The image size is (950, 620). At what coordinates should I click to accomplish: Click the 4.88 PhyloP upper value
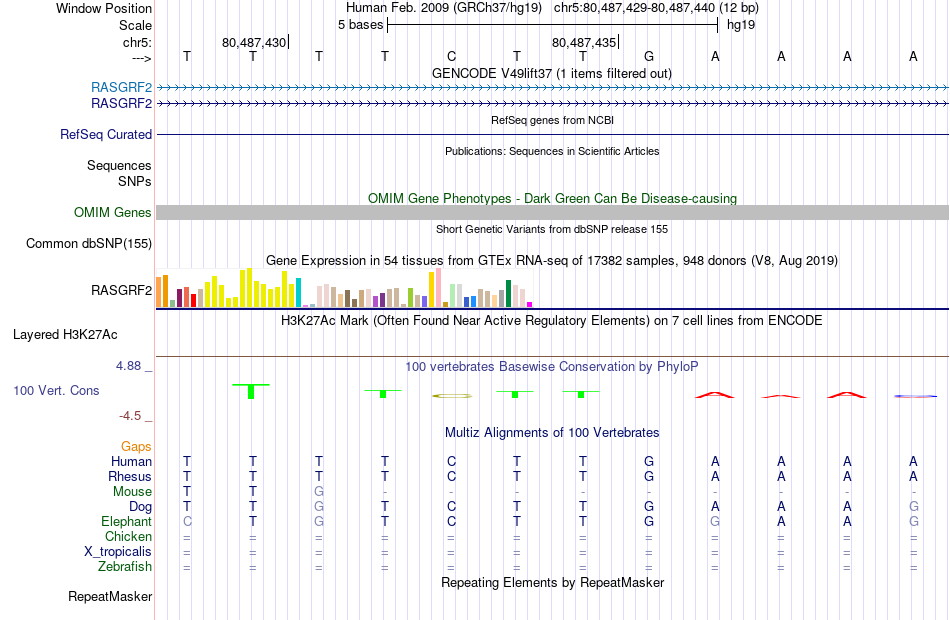(128, 366)
